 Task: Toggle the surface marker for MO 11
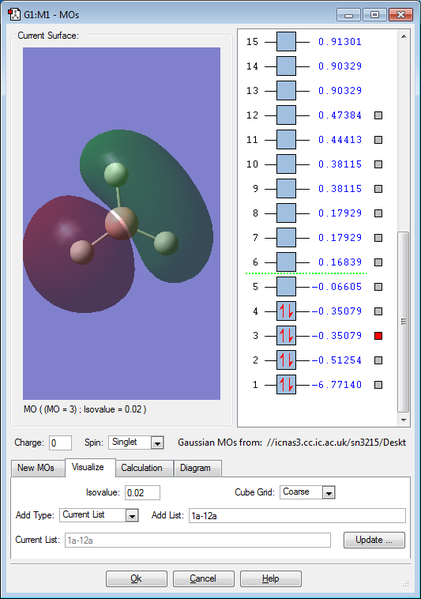point(378,140)
